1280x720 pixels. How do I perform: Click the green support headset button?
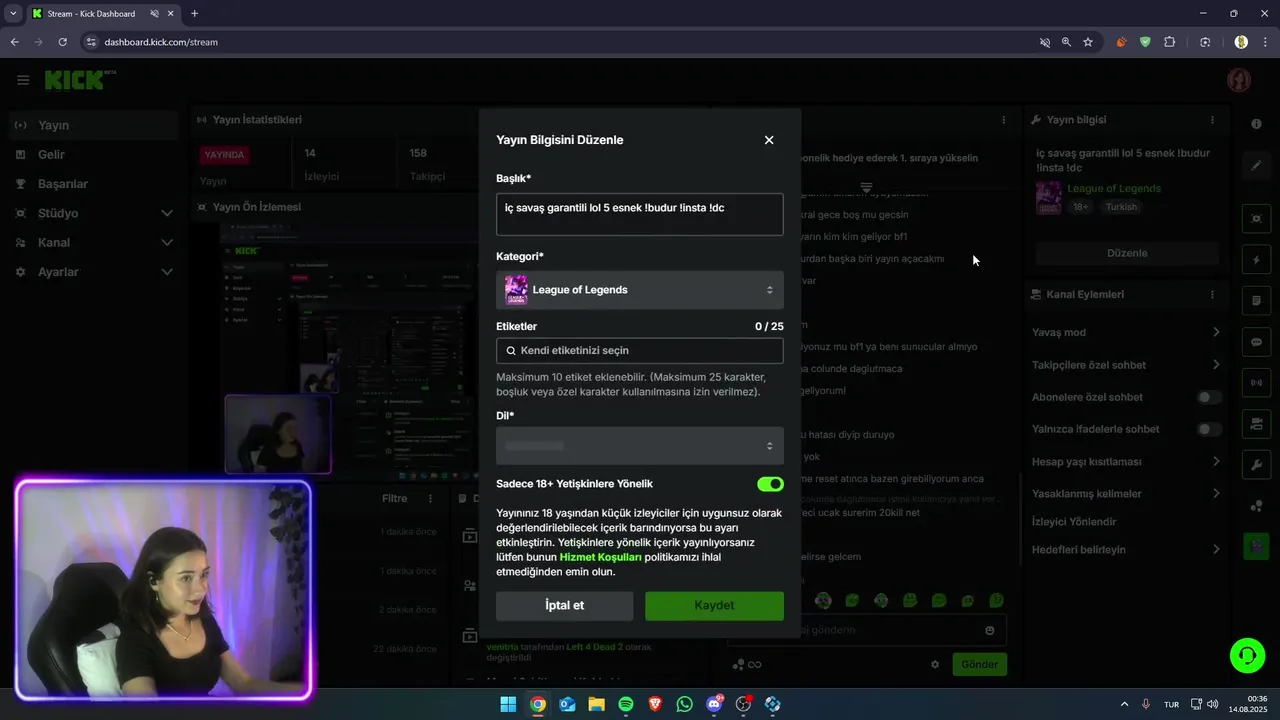1247,656
